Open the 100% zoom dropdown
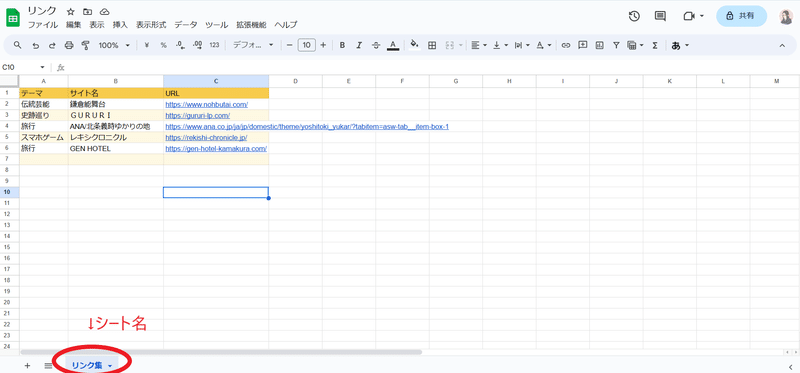The height and width of the screenshot is (373, 800). (114, 45)
